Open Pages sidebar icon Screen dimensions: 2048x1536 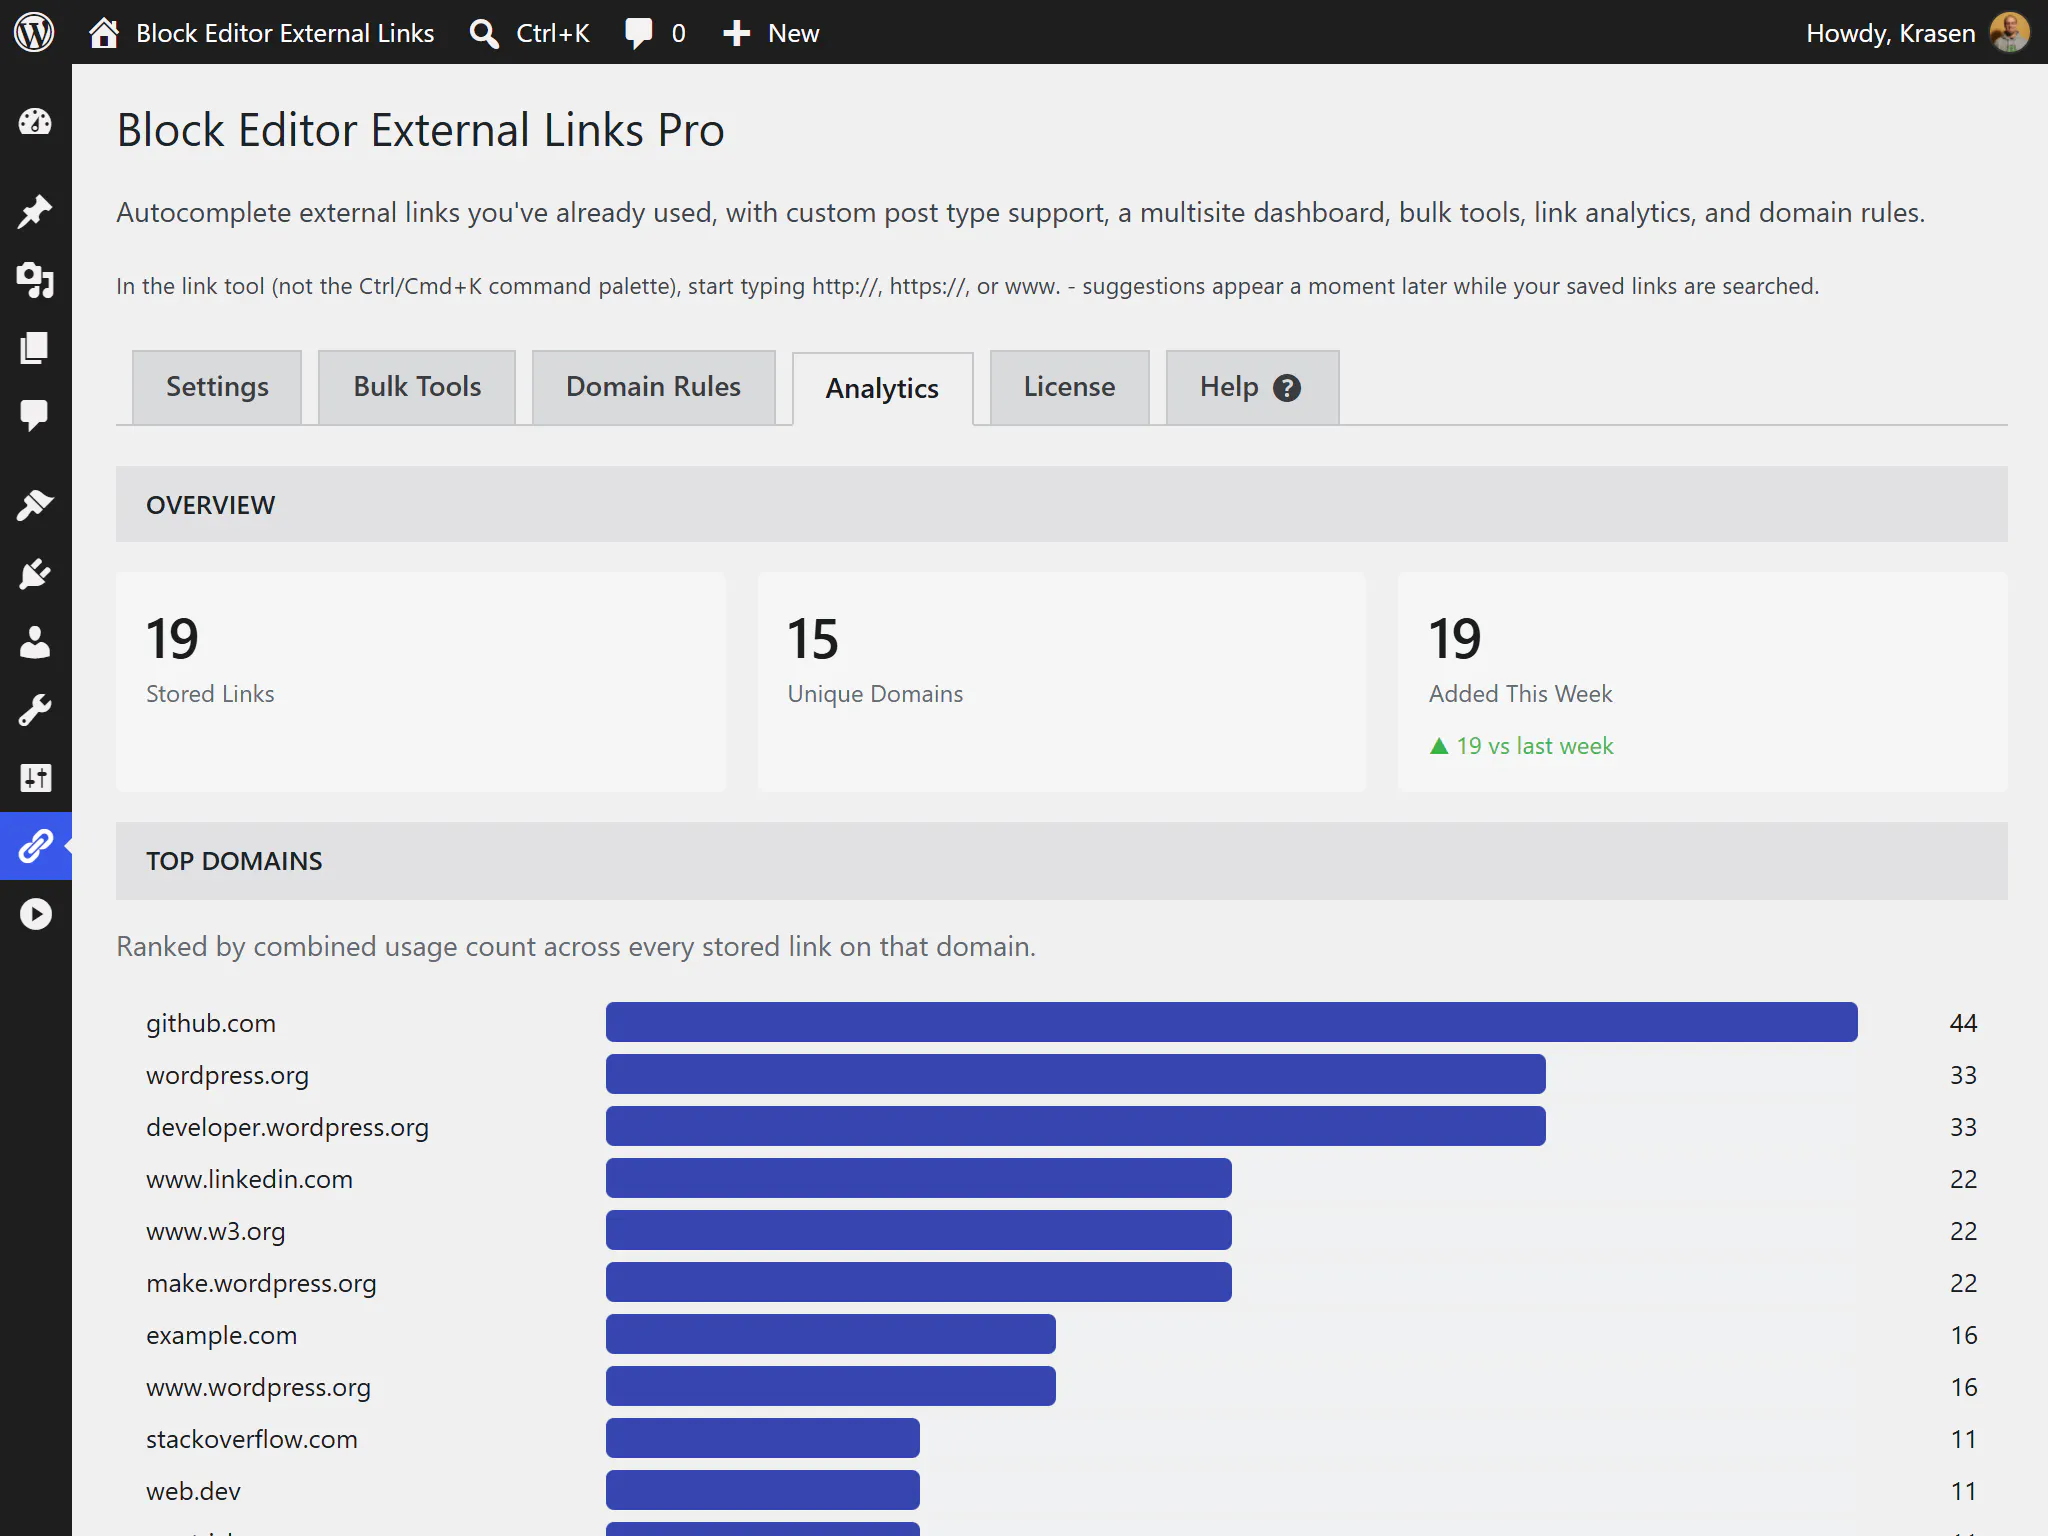(35, 348)
